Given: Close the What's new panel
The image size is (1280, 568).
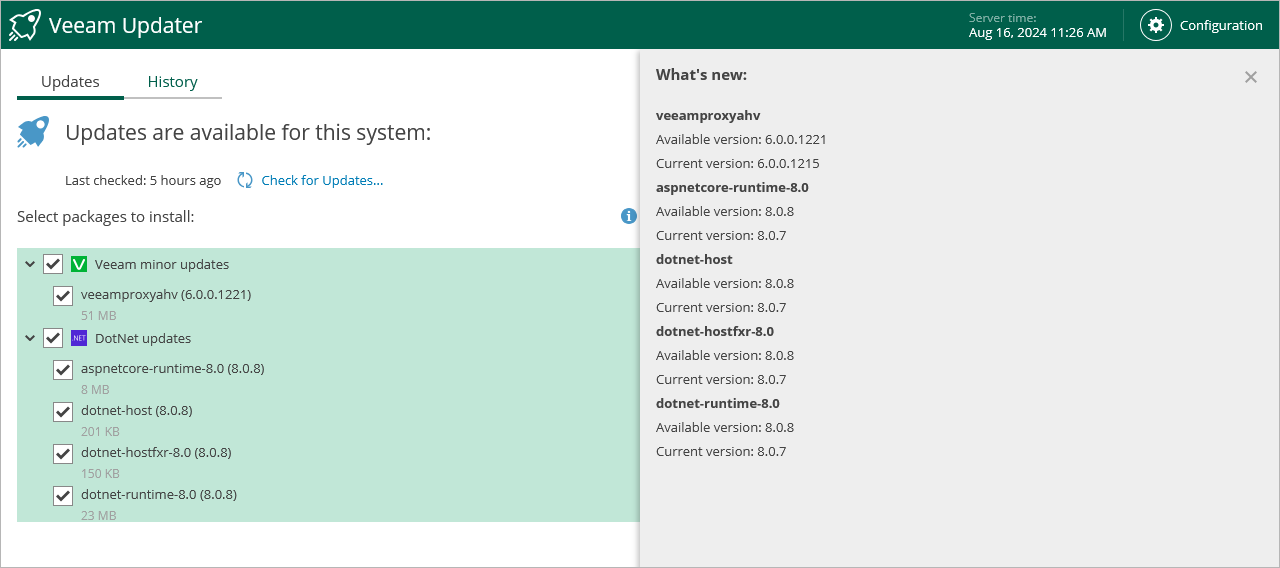Looking at the screenshot, I should pyautogui.click(x=1250, y=77).
